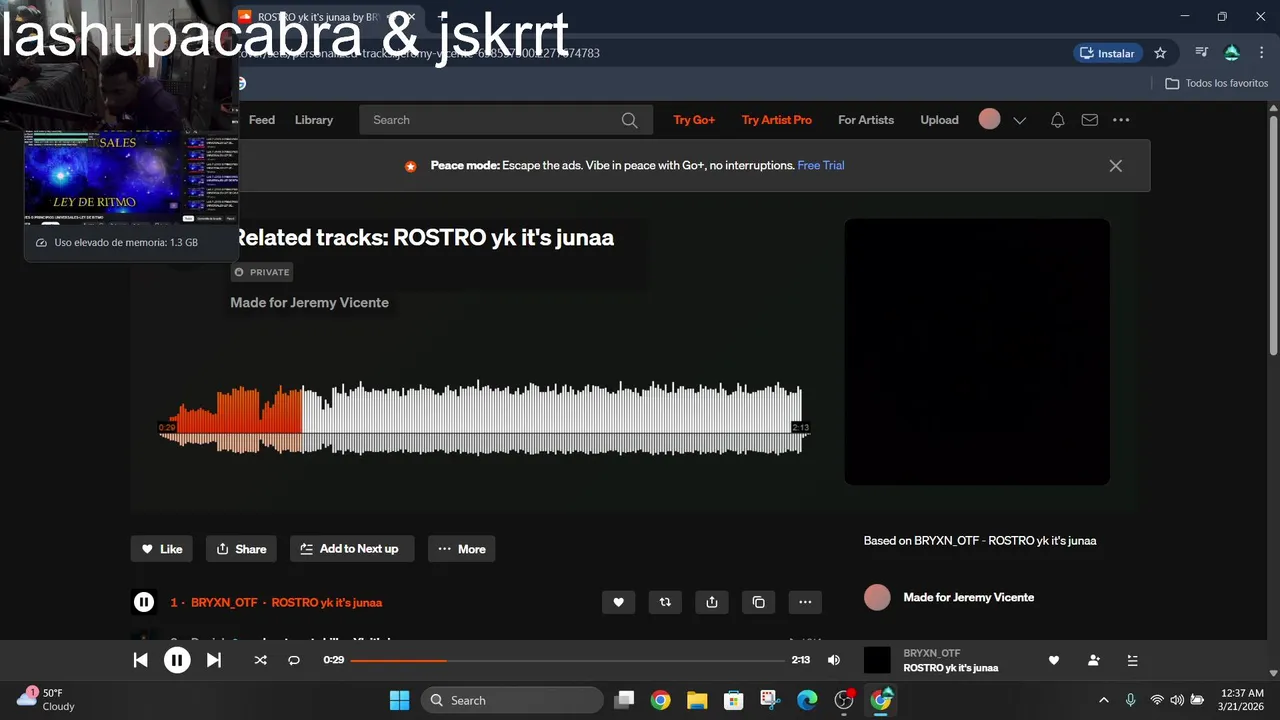1280x720 pixels.
Task: Open header three-dots settings menu
Action: click(1121, 120)
